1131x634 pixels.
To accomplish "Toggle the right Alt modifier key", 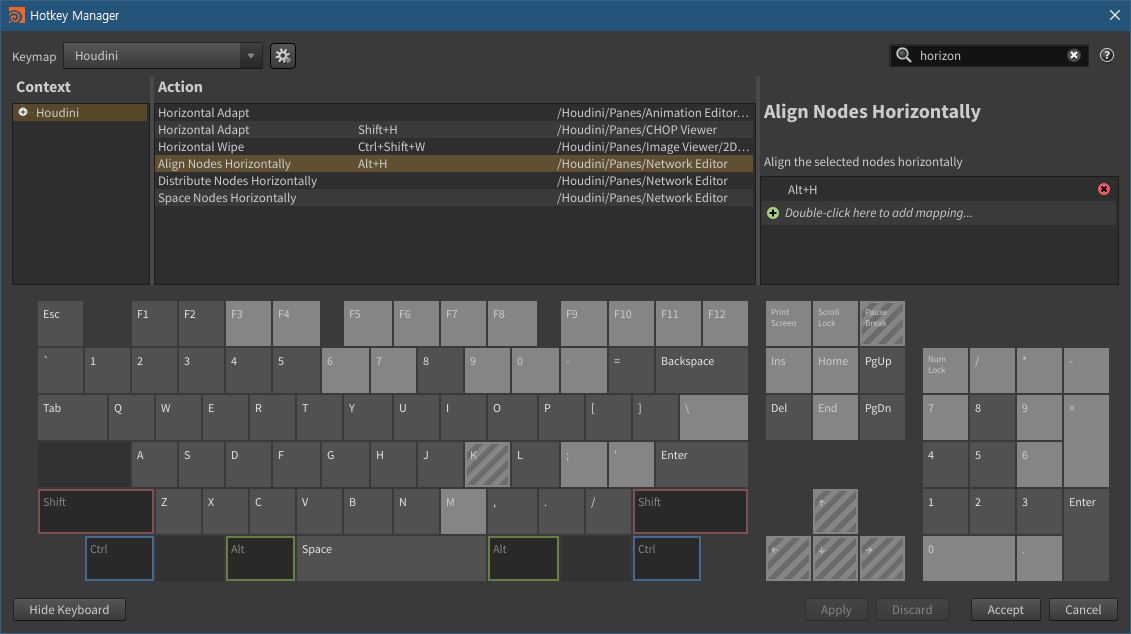I will [x=524, y=558].
